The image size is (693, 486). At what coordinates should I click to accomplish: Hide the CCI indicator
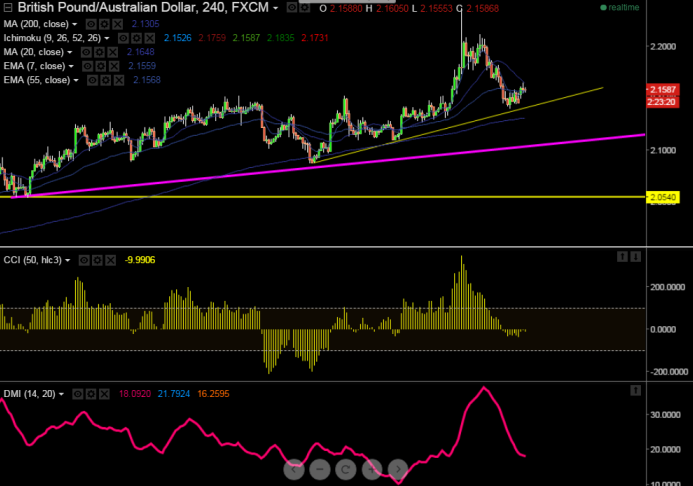click(x=84, y=260)
